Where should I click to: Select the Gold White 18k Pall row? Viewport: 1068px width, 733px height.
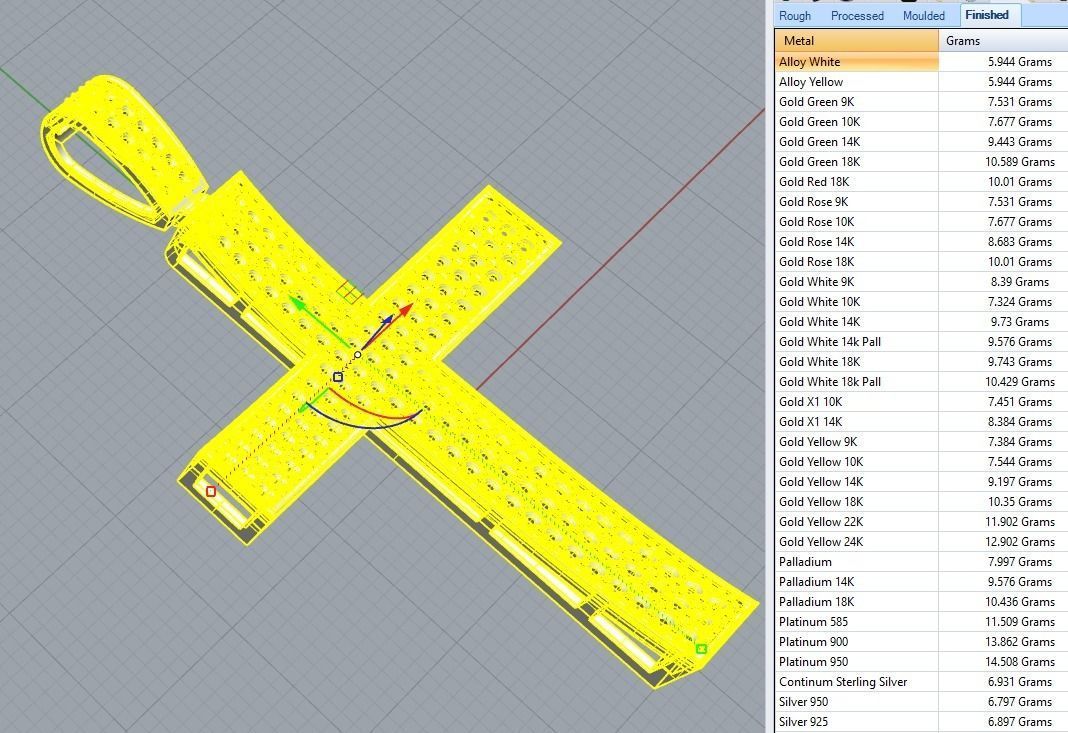[x=922, y=381]
